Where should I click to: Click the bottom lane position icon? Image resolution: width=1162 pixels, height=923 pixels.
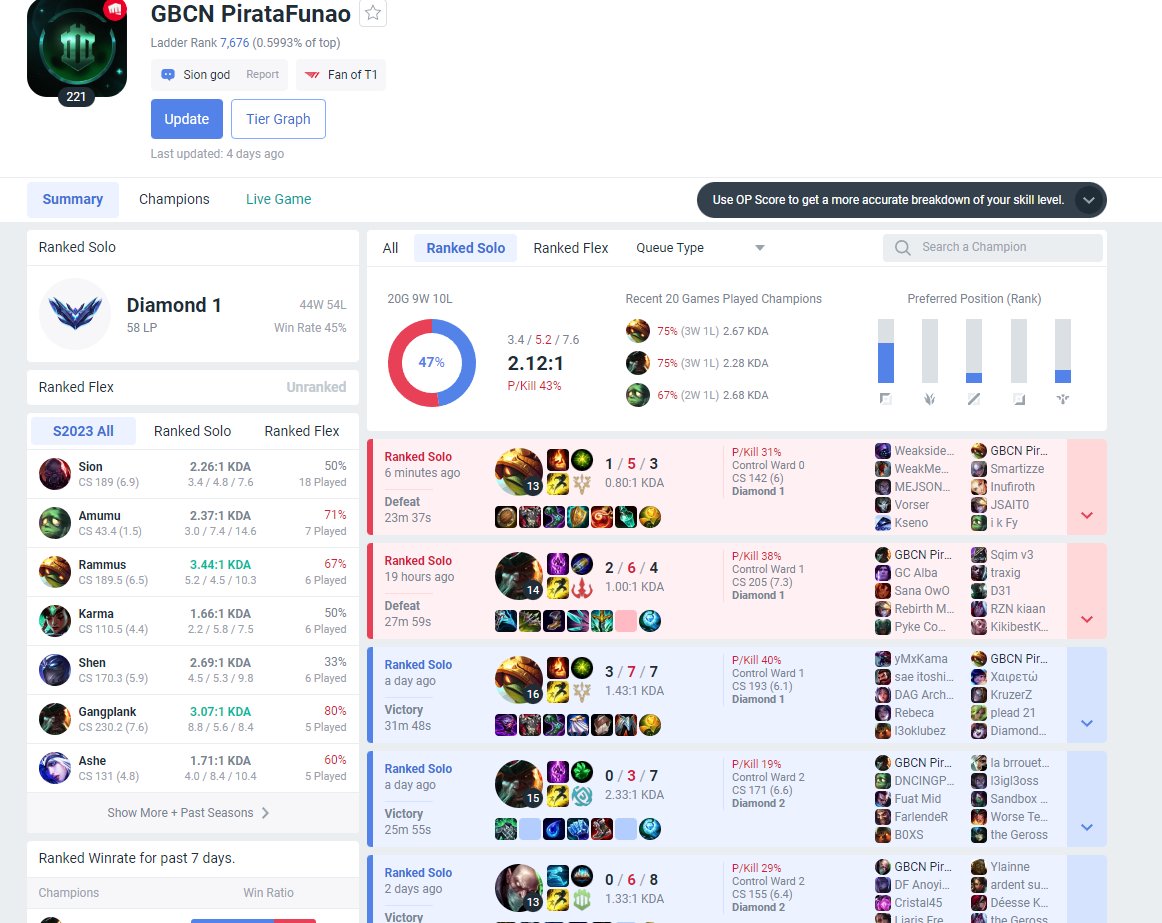pyautogui.click(x=1019, y=399)
